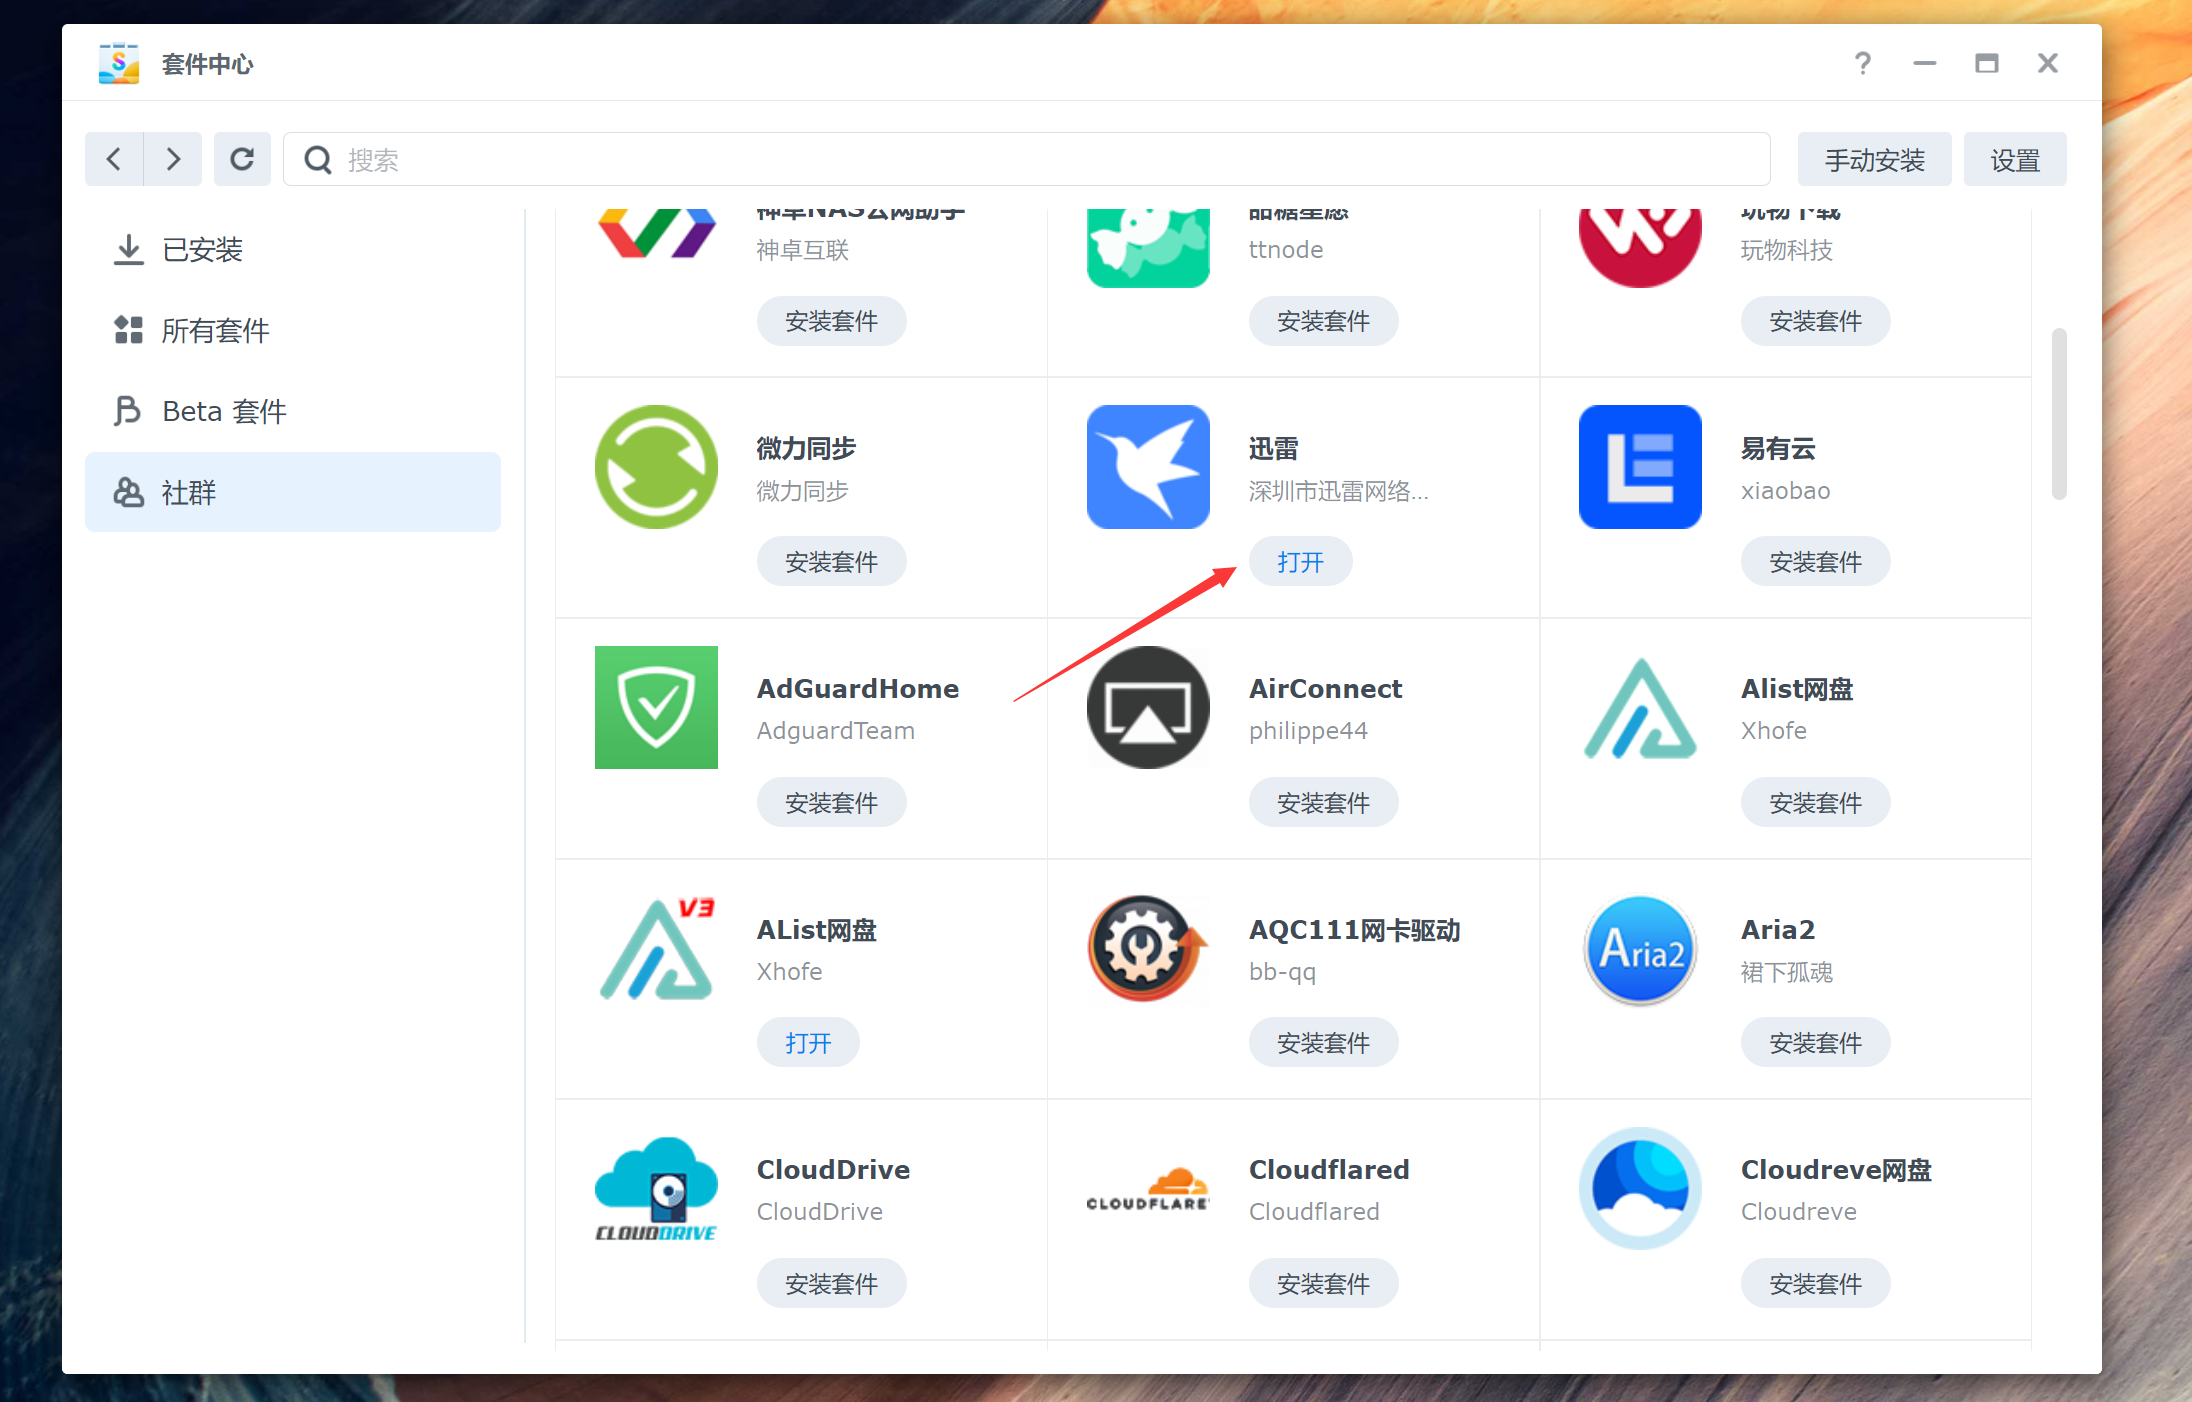This screenshot has width=2192, height=1402.
Task: Click the Aria2 title text
Action: (1778, 930)
